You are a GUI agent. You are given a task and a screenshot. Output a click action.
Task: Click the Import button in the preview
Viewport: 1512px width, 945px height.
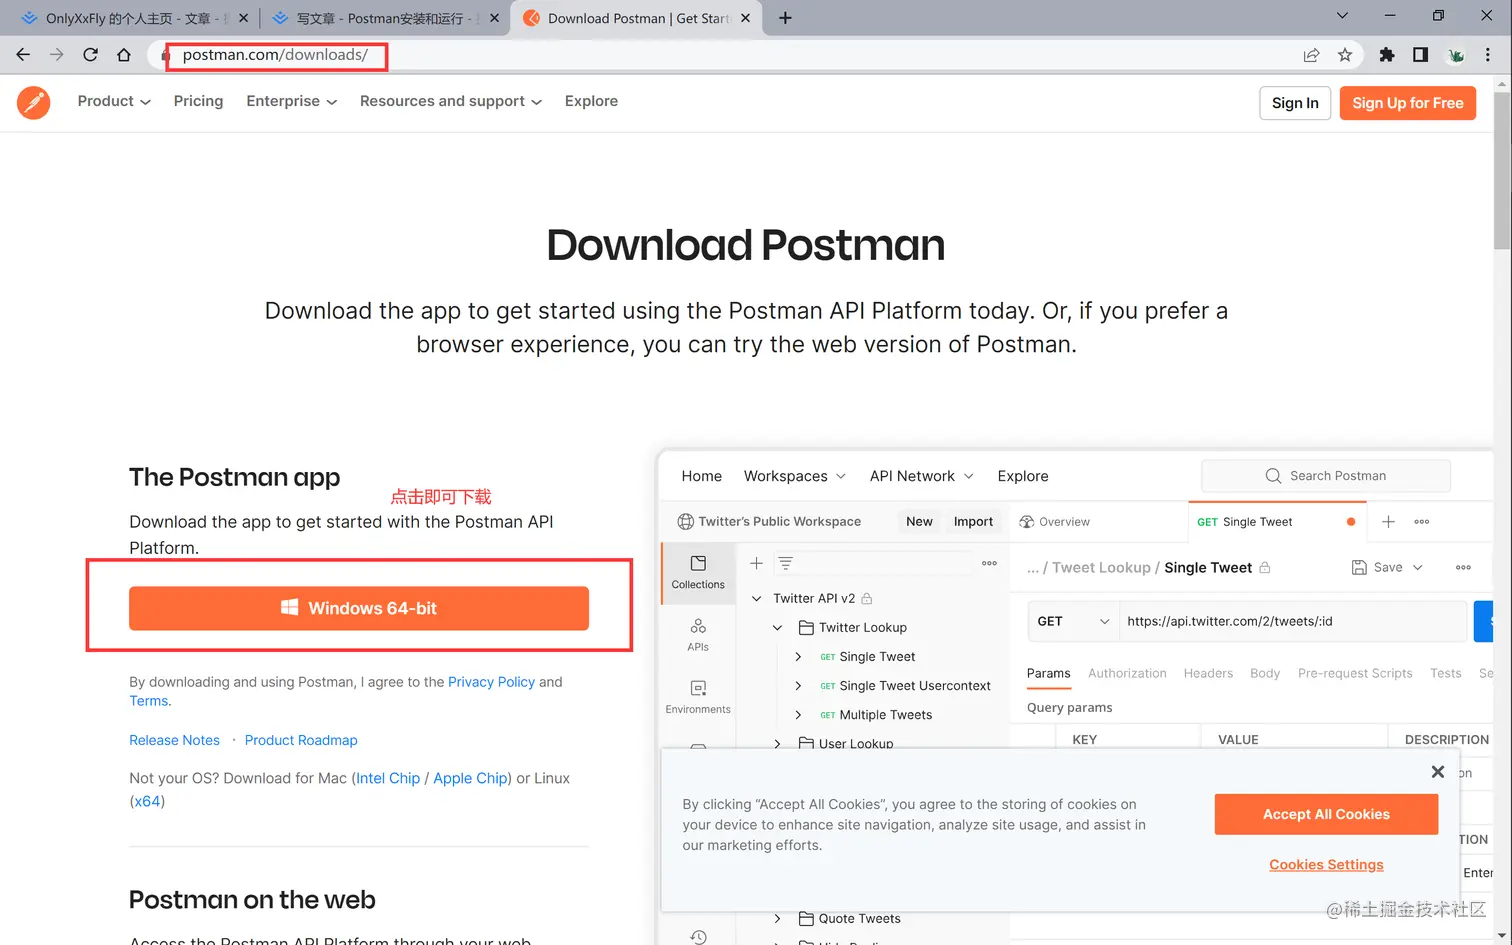[973, 522]
